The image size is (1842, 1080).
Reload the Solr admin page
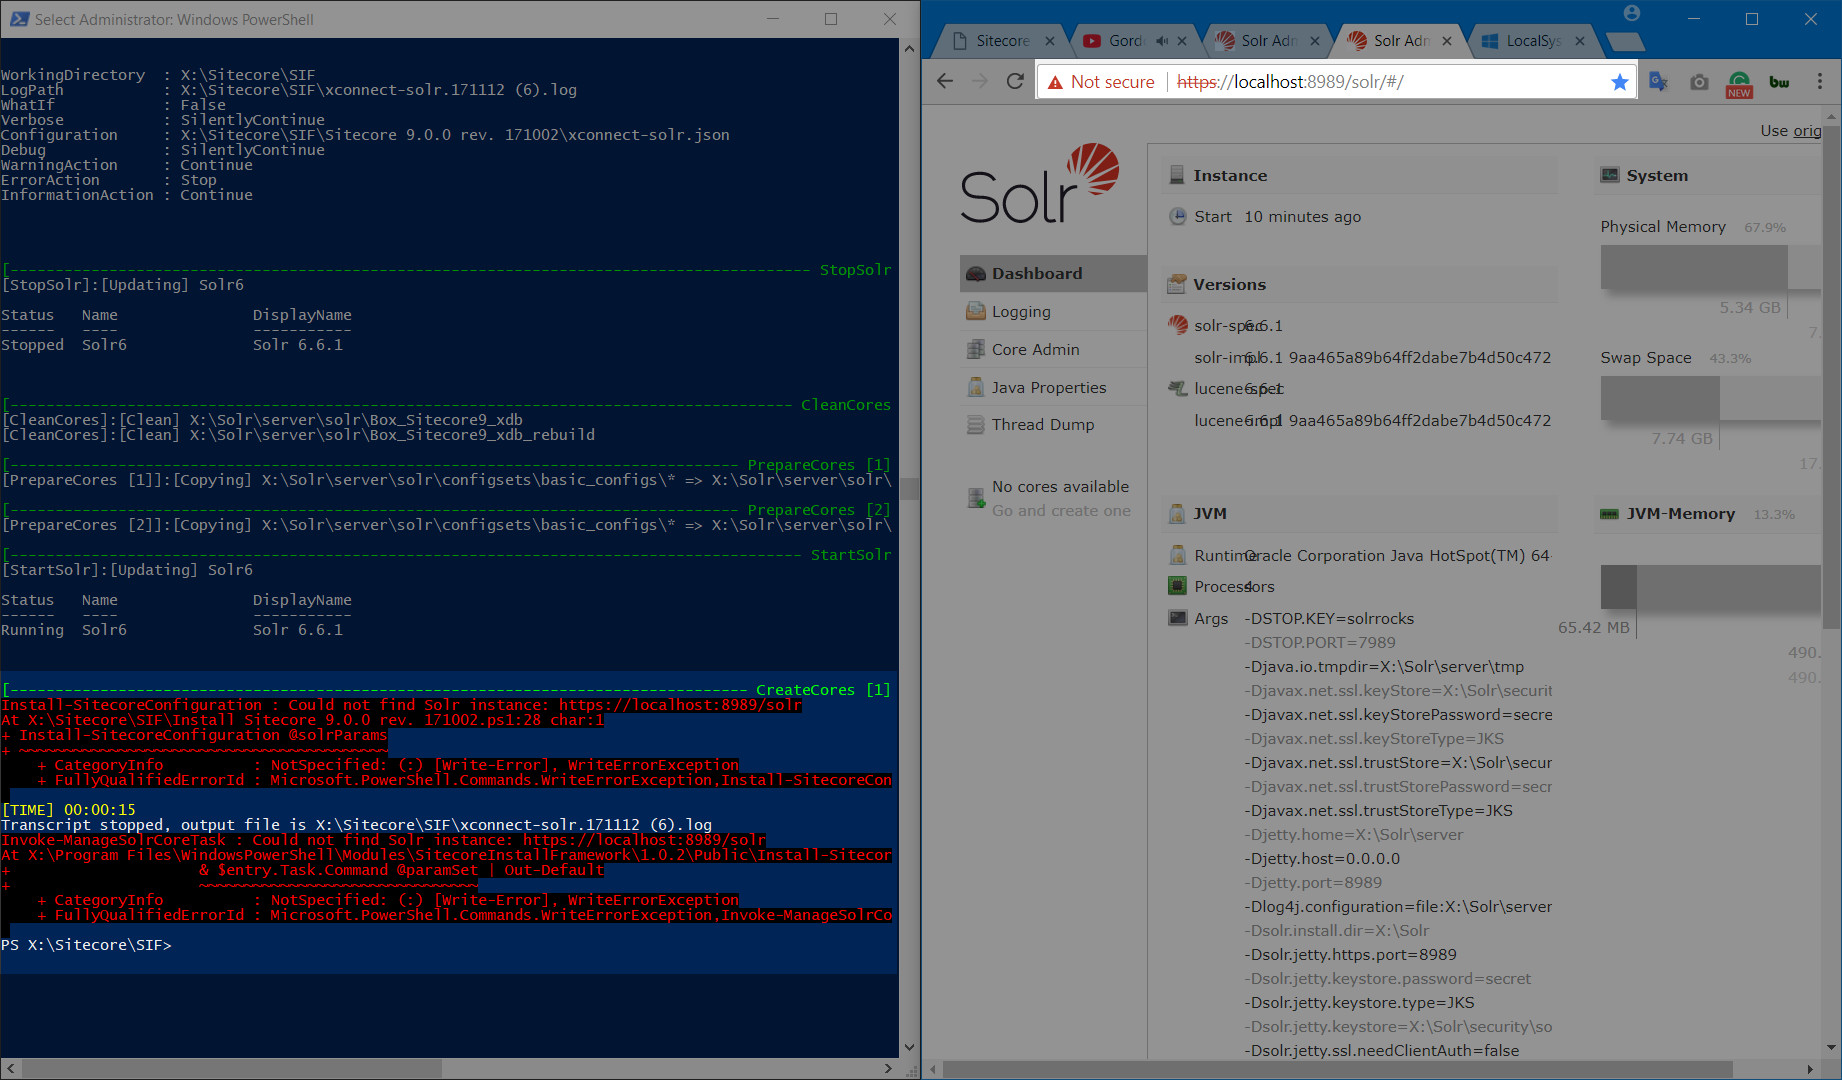[1015, 82]
